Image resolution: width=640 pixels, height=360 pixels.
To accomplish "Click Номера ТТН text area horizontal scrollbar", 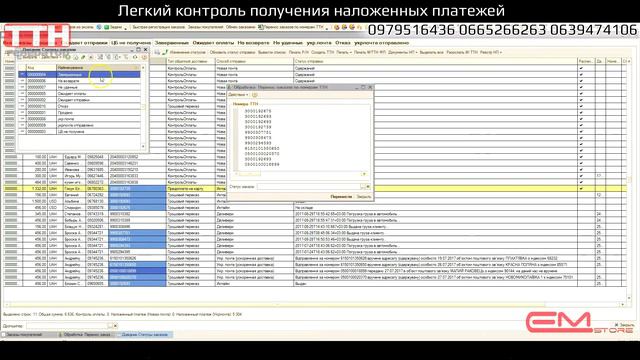I will pos(250,174).
